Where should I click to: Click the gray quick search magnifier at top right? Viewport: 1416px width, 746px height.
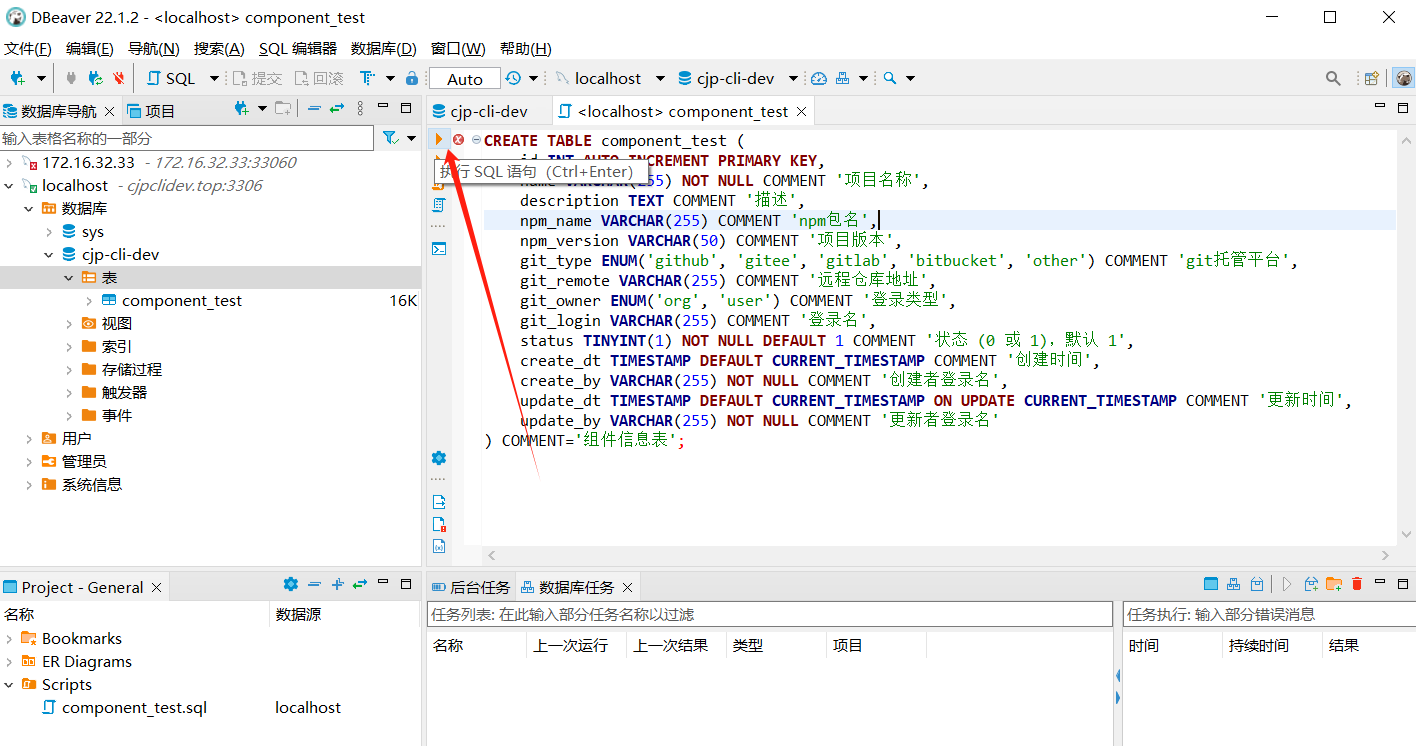click(x=1333, y=78)
